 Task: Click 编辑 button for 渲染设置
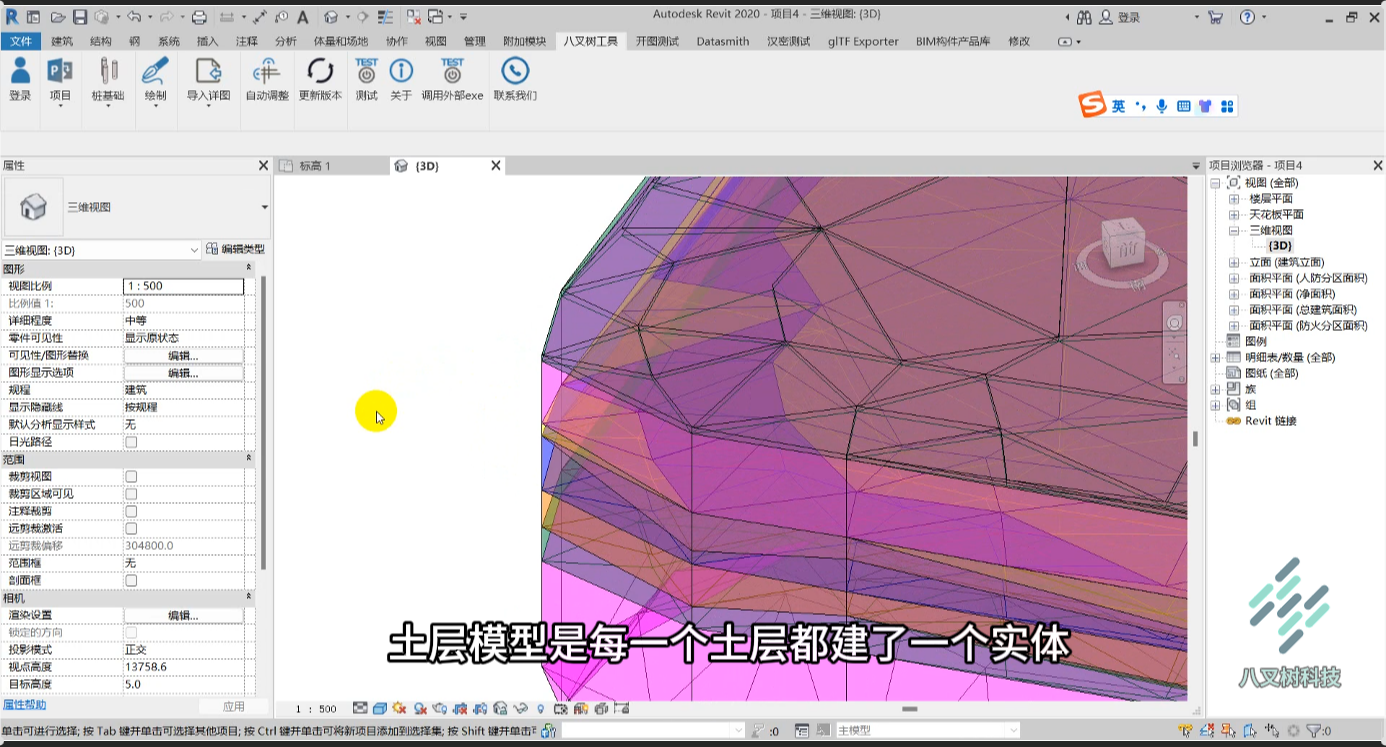click(183, 615)
